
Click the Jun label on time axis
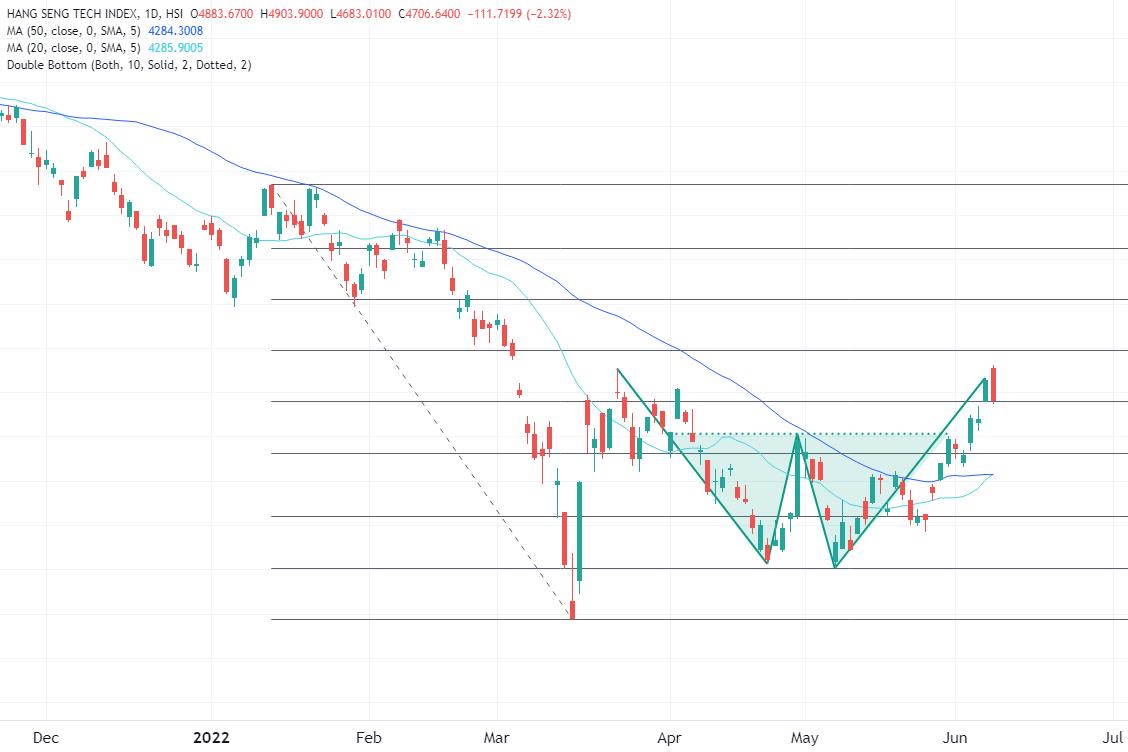(955, 738)
